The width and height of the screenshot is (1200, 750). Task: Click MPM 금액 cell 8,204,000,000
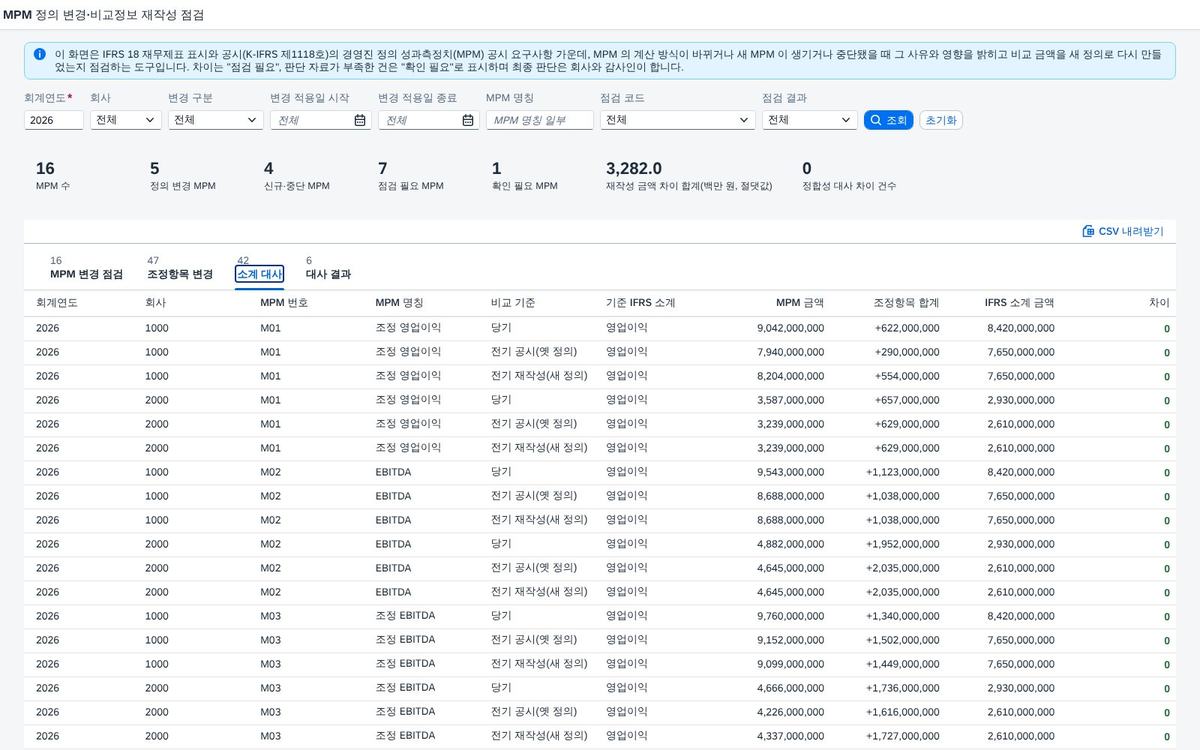791,376
